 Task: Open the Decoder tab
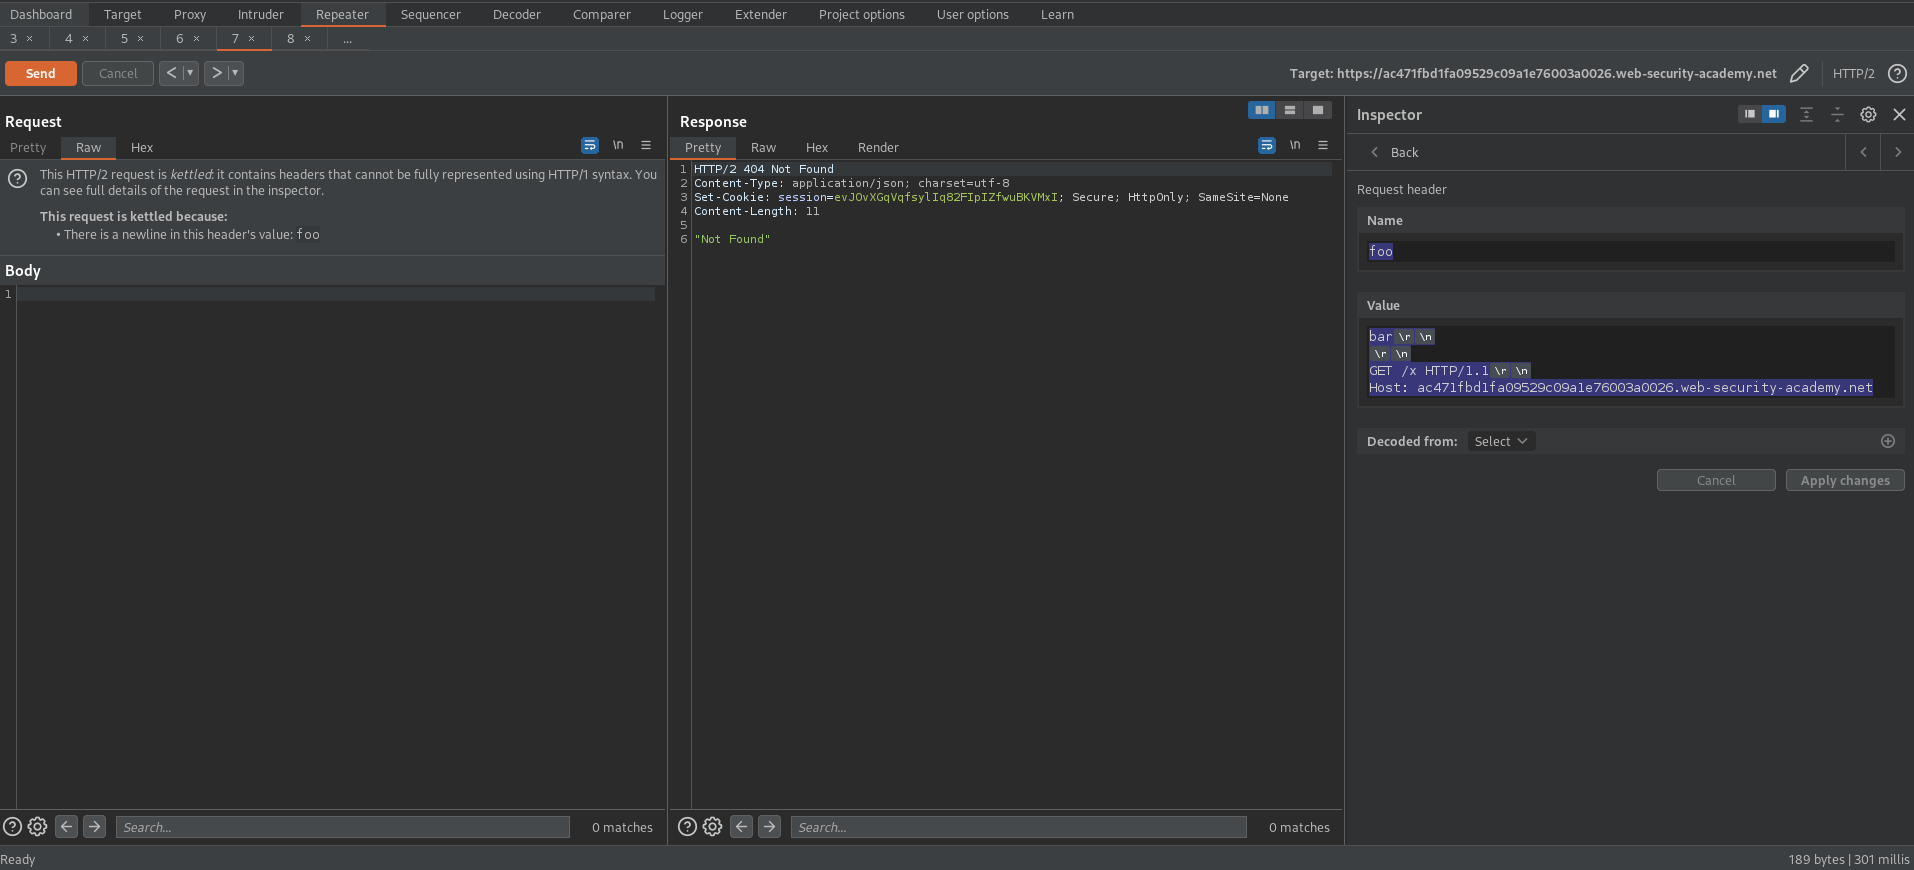pos(517,14)
